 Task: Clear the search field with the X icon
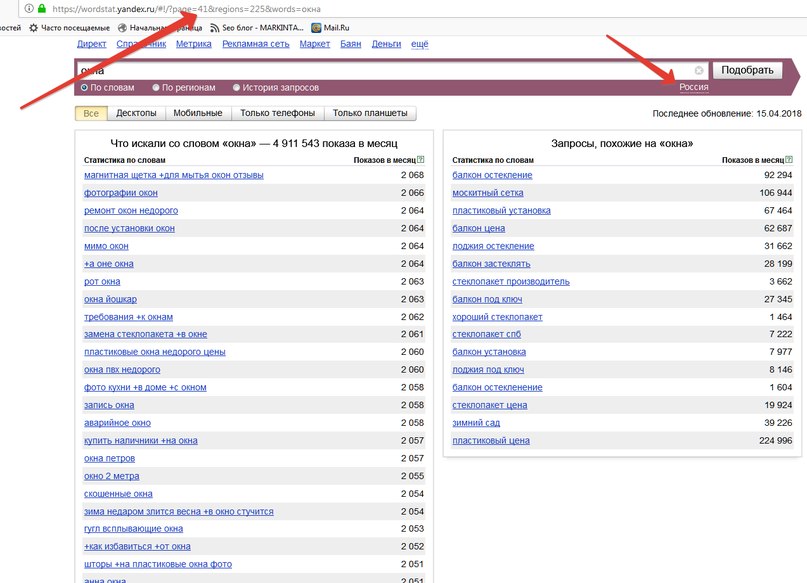point(699,70)
